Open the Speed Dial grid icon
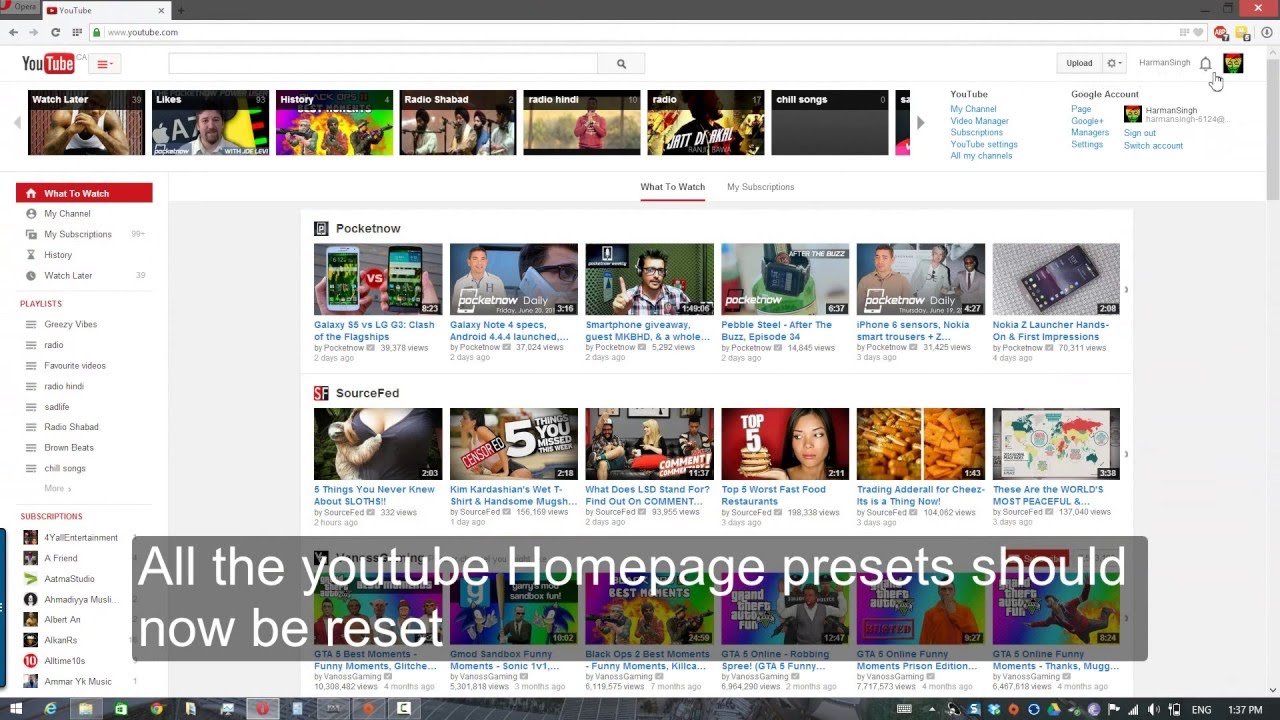 click(x=75, y=32)
